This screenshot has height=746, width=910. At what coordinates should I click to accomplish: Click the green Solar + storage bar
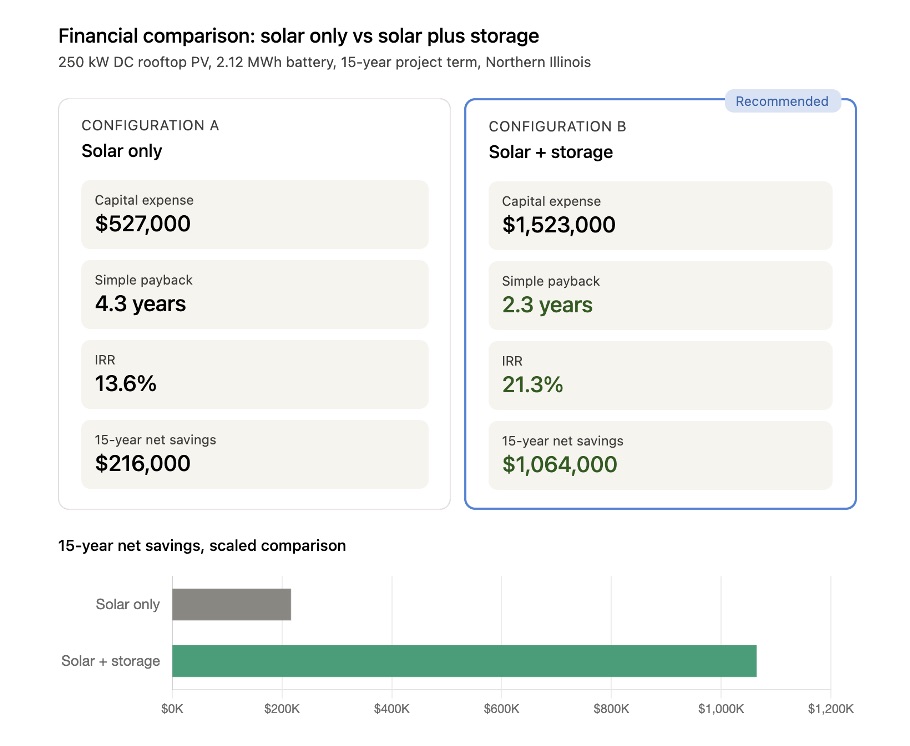(464, 661)
